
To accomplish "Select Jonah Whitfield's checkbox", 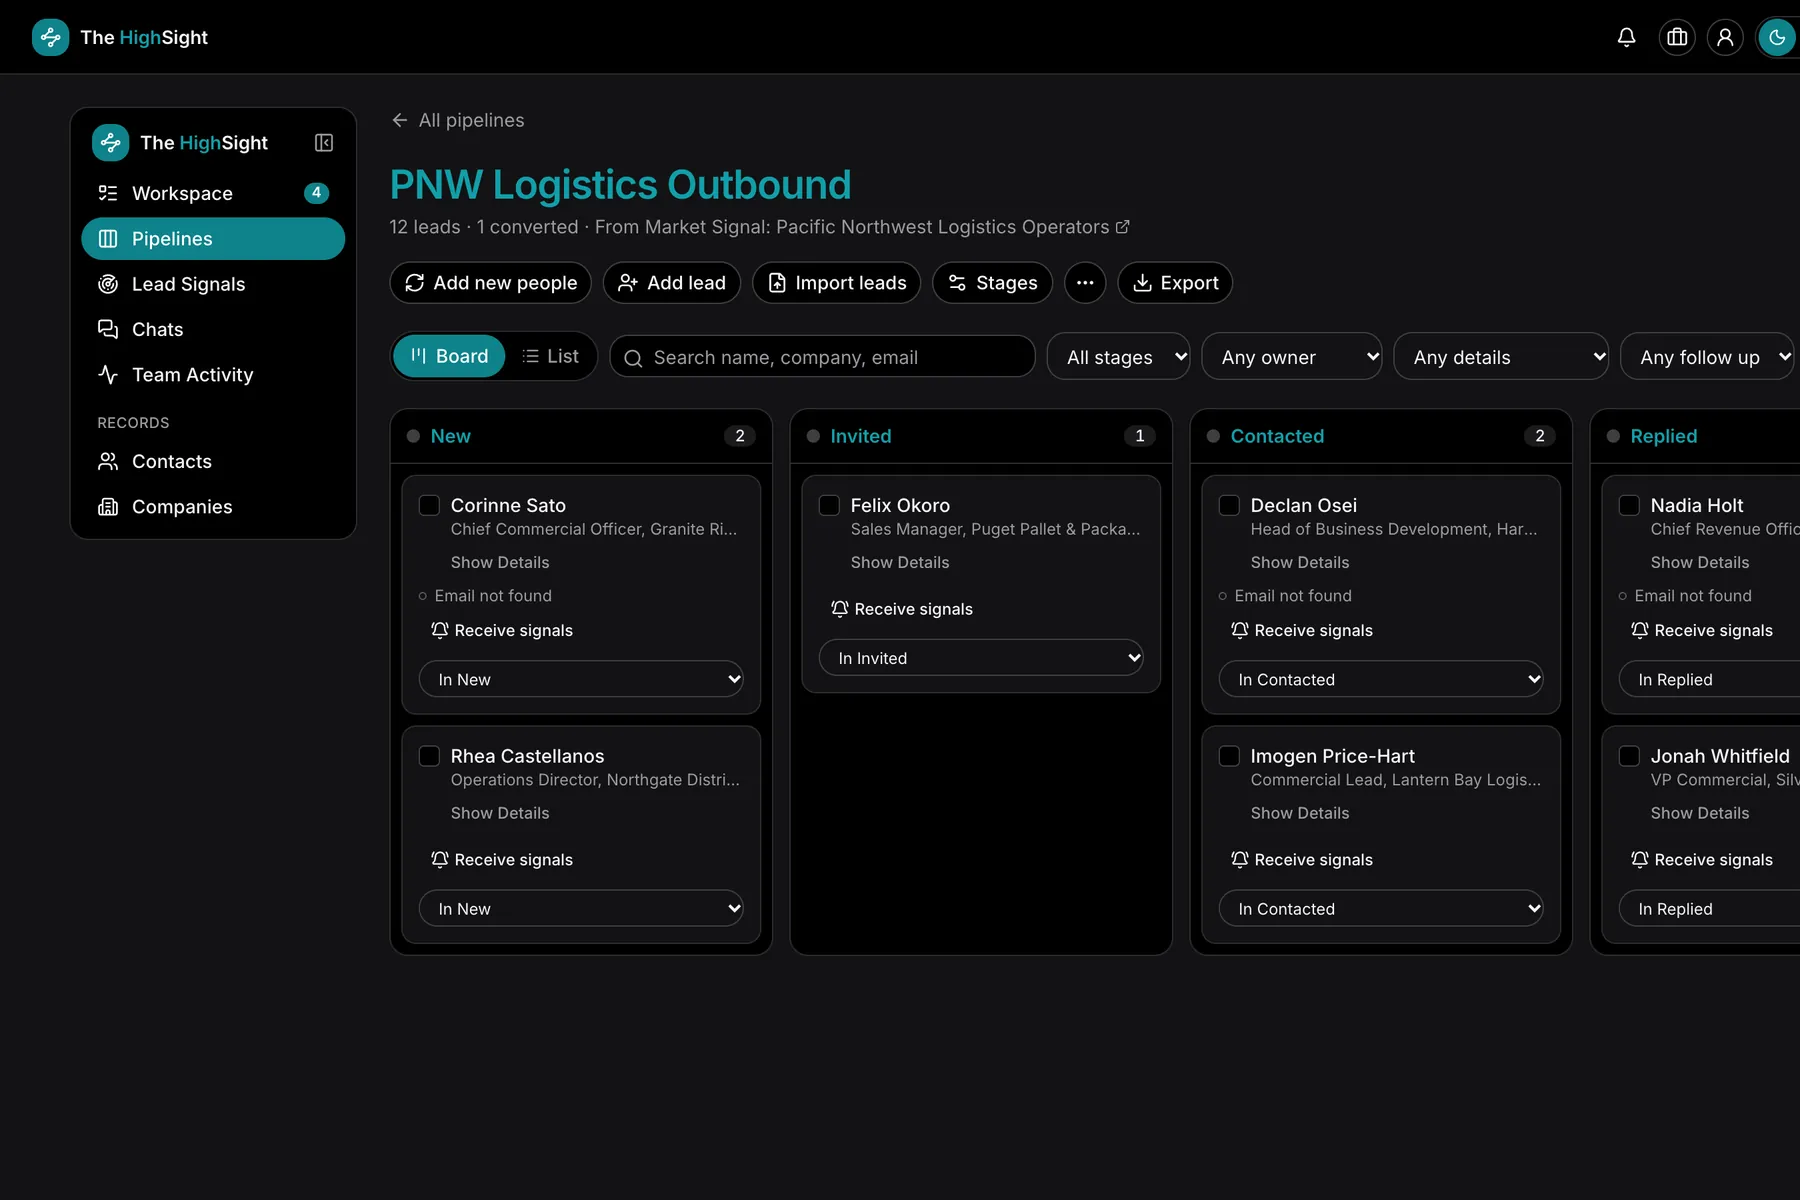I will 1629,756.
